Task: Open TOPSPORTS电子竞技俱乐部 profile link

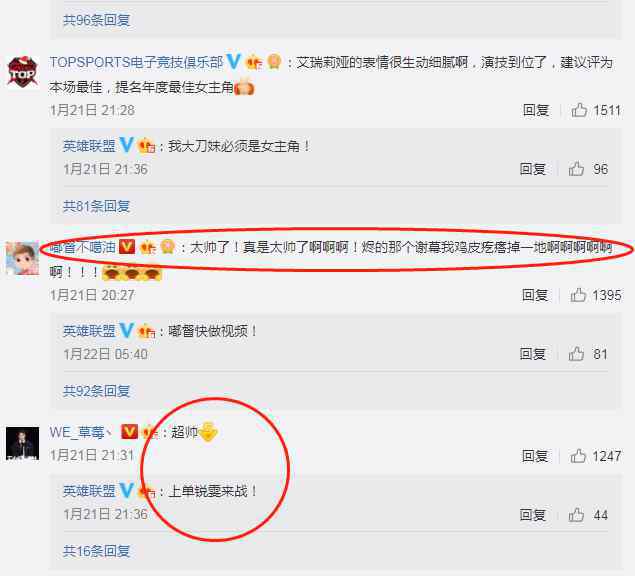Action: (136, 62)
